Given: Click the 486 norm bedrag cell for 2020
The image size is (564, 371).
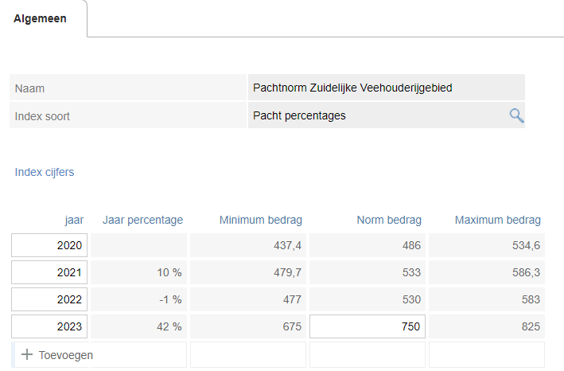Looking at the screenshot, I should click(367, 245).
